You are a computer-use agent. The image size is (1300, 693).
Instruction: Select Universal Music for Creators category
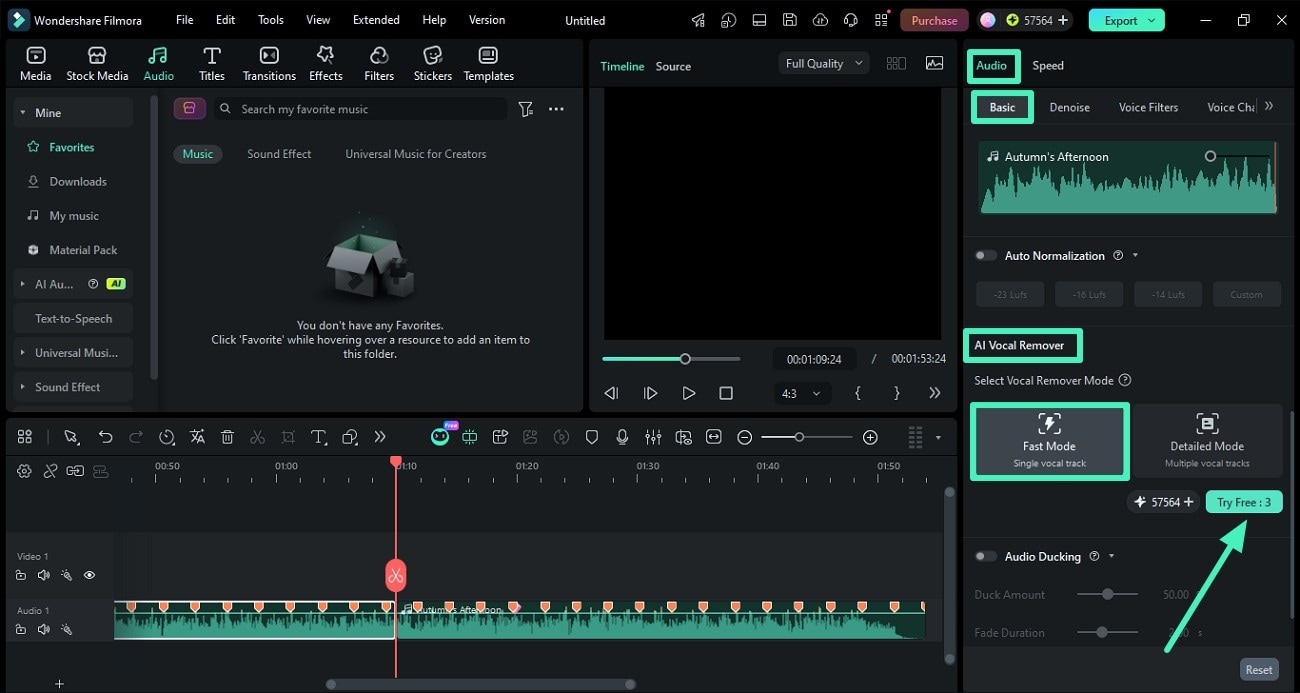(415, 154)
